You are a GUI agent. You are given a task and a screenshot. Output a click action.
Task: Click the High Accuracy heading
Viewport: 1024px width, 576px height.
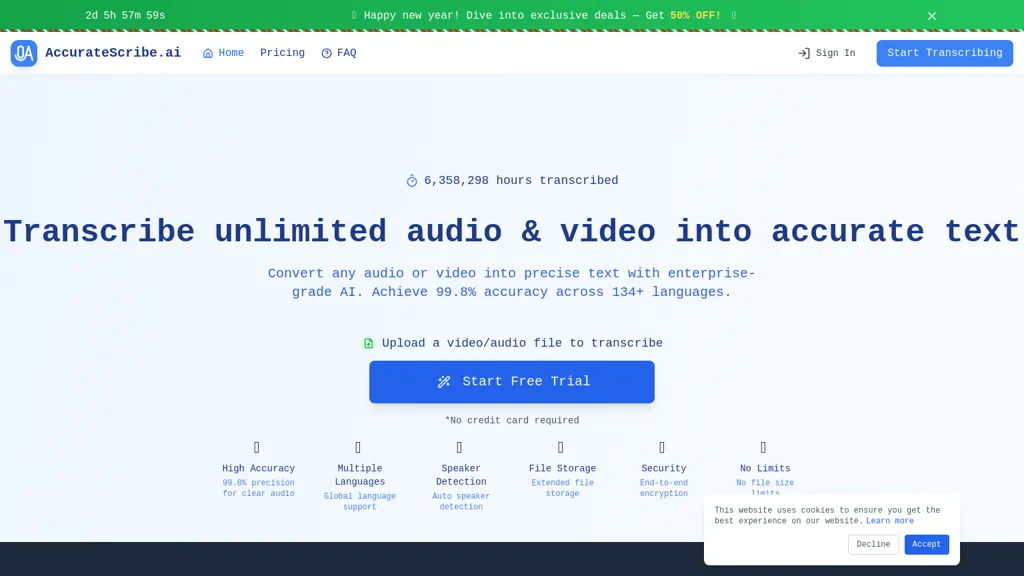click(x=259, y=468)
